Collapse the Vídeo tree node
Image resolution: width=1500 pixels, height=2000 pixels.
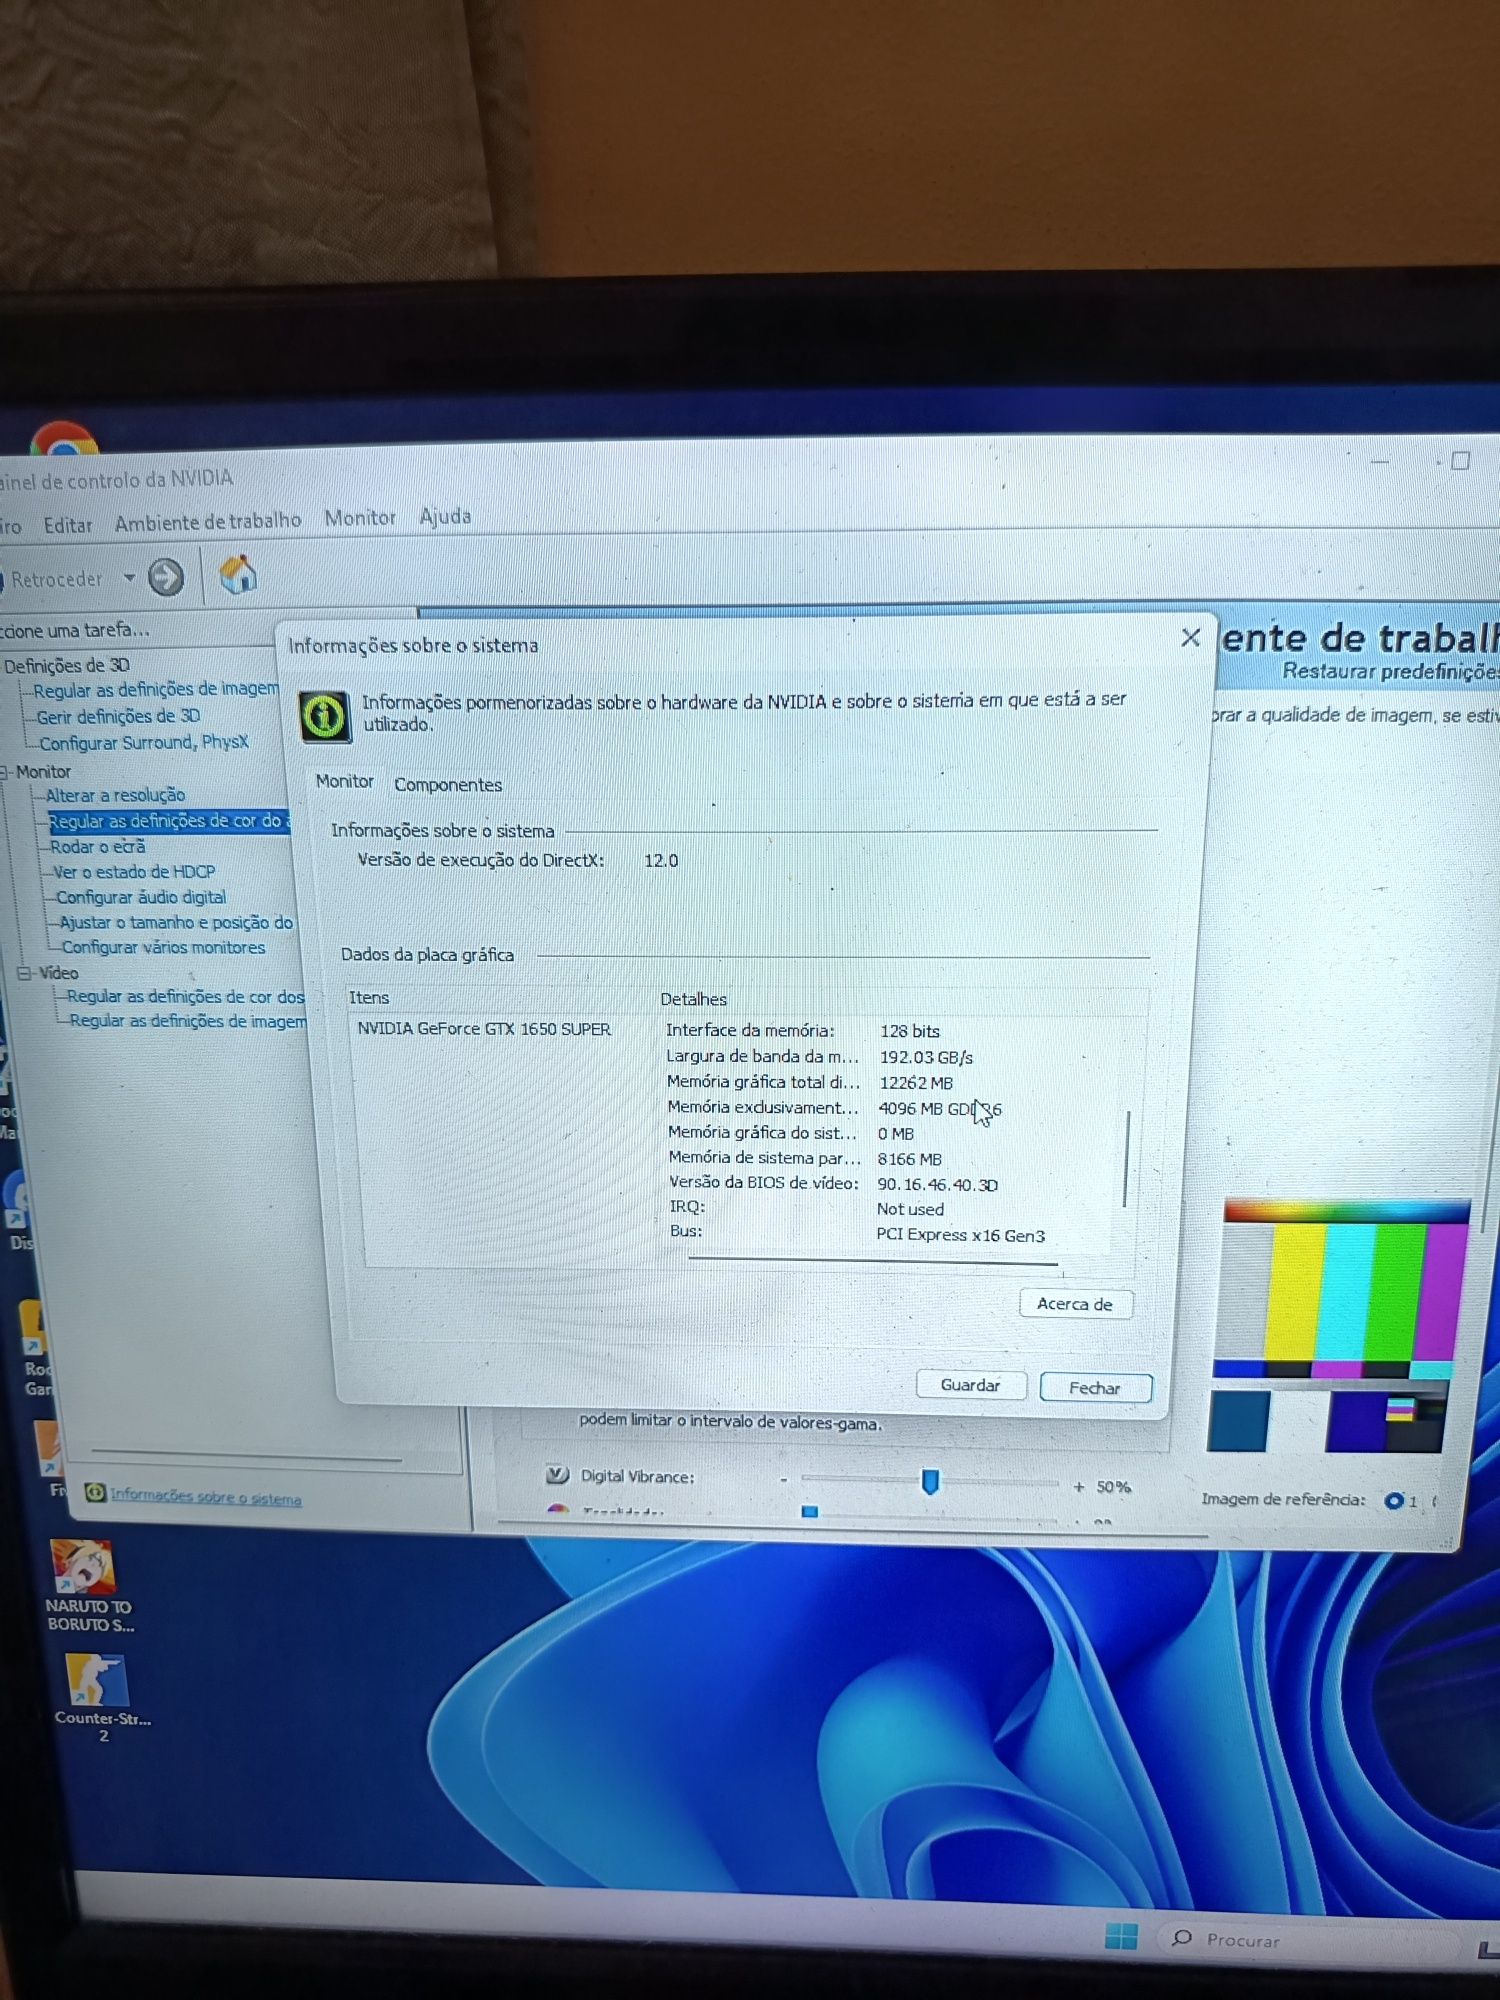click(24, 973)
